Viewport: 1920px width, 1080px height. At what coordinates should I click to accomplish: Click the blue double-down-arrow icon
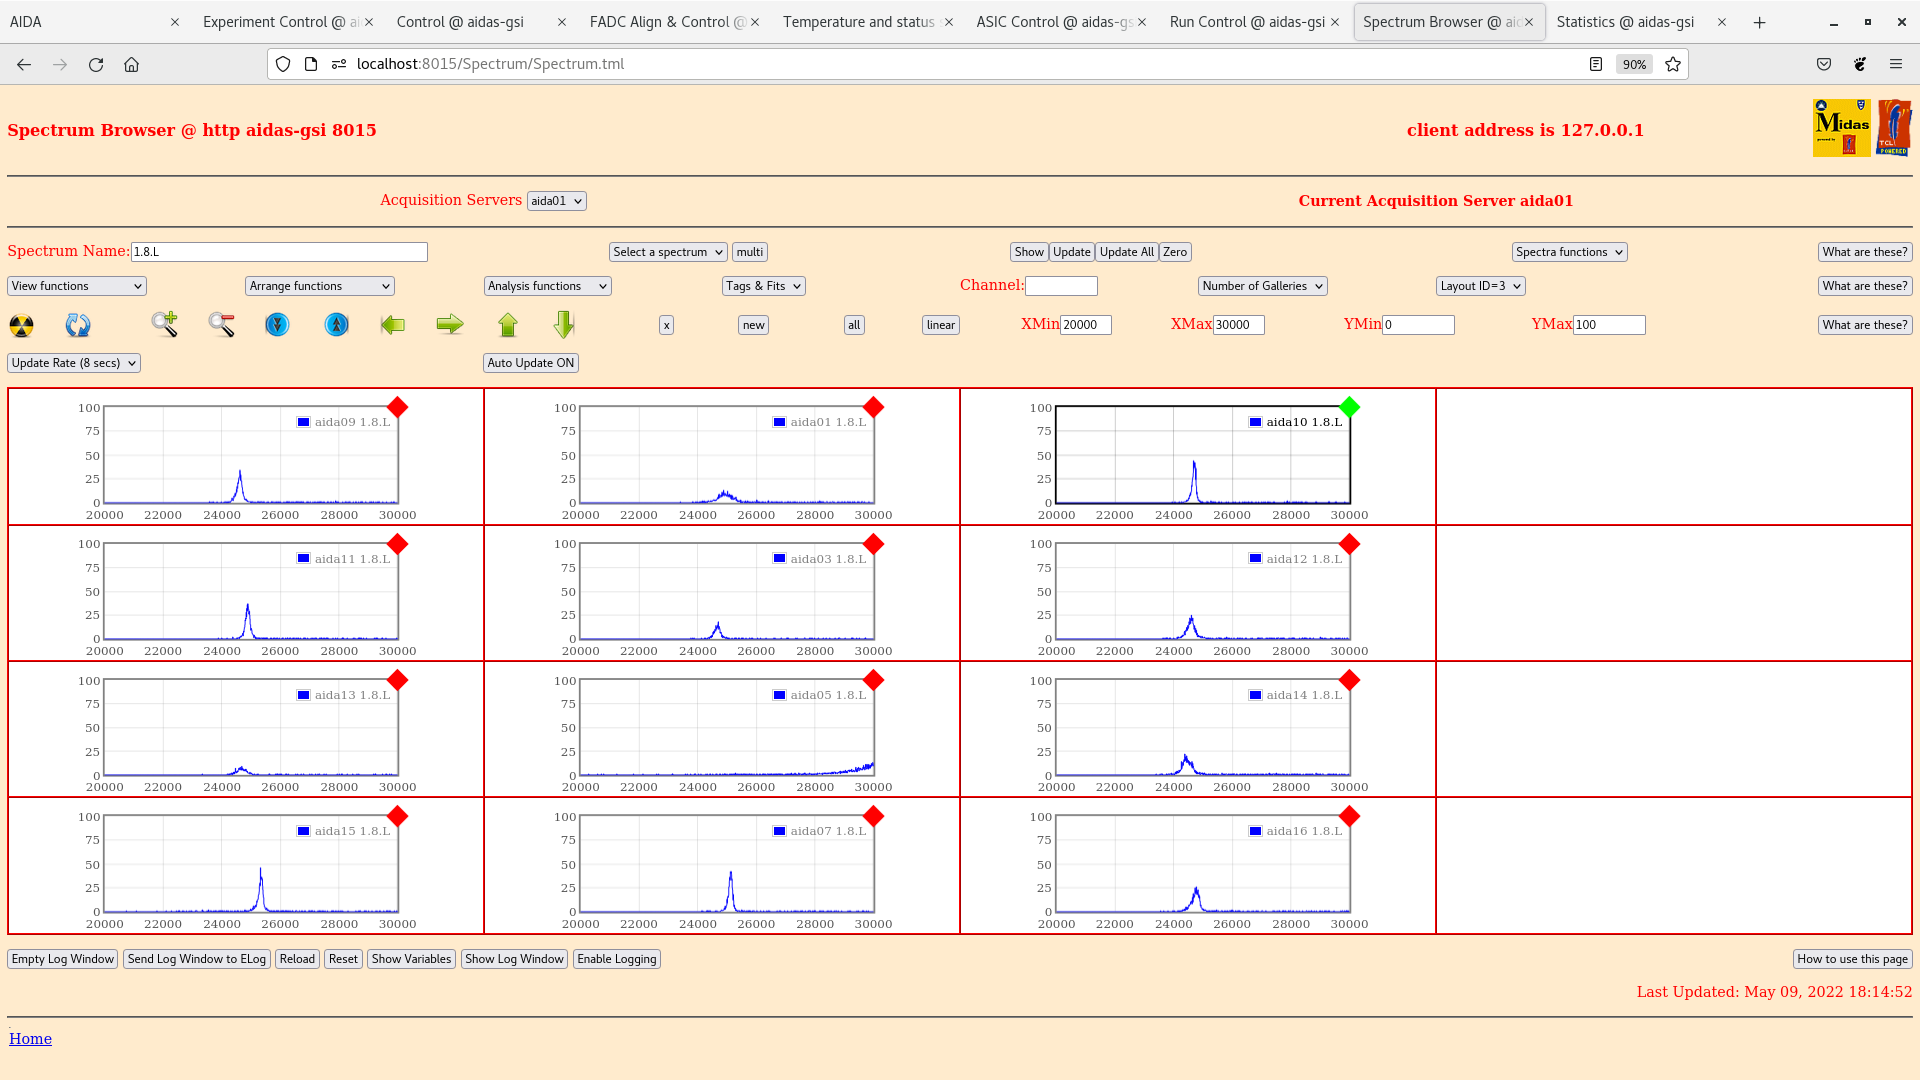pos(277,325)
